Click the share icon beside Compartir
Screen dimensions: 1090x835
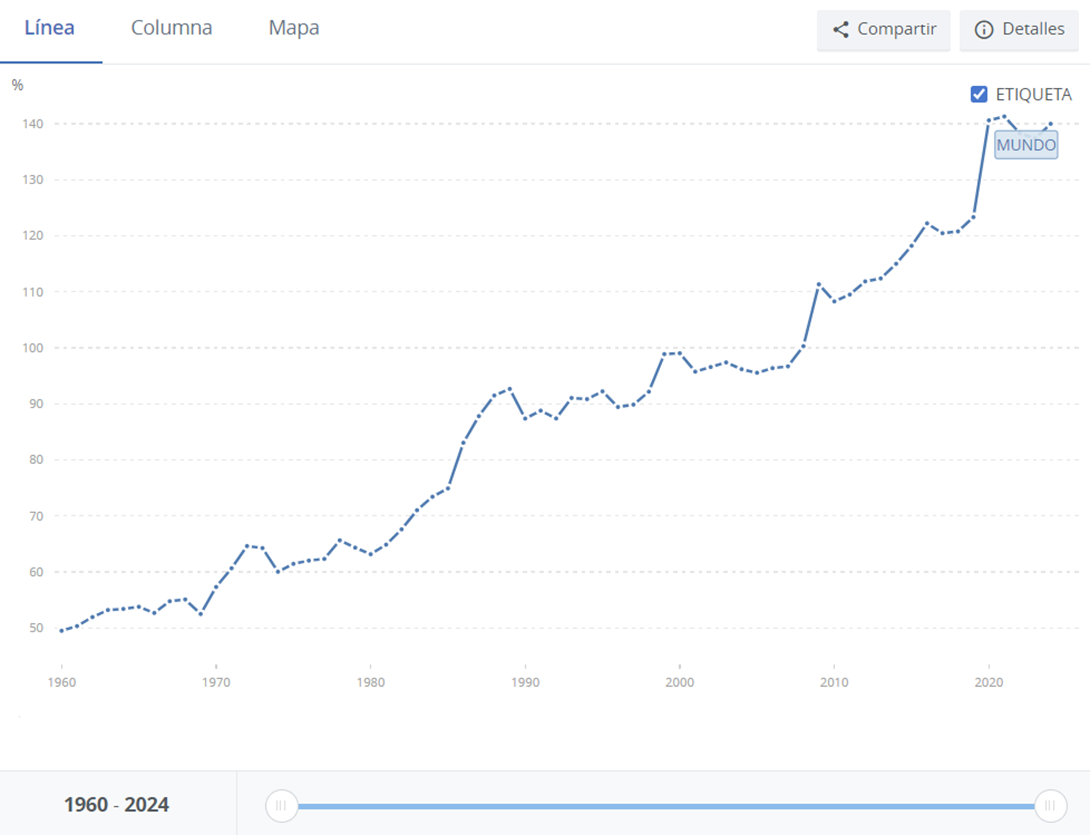841,30
